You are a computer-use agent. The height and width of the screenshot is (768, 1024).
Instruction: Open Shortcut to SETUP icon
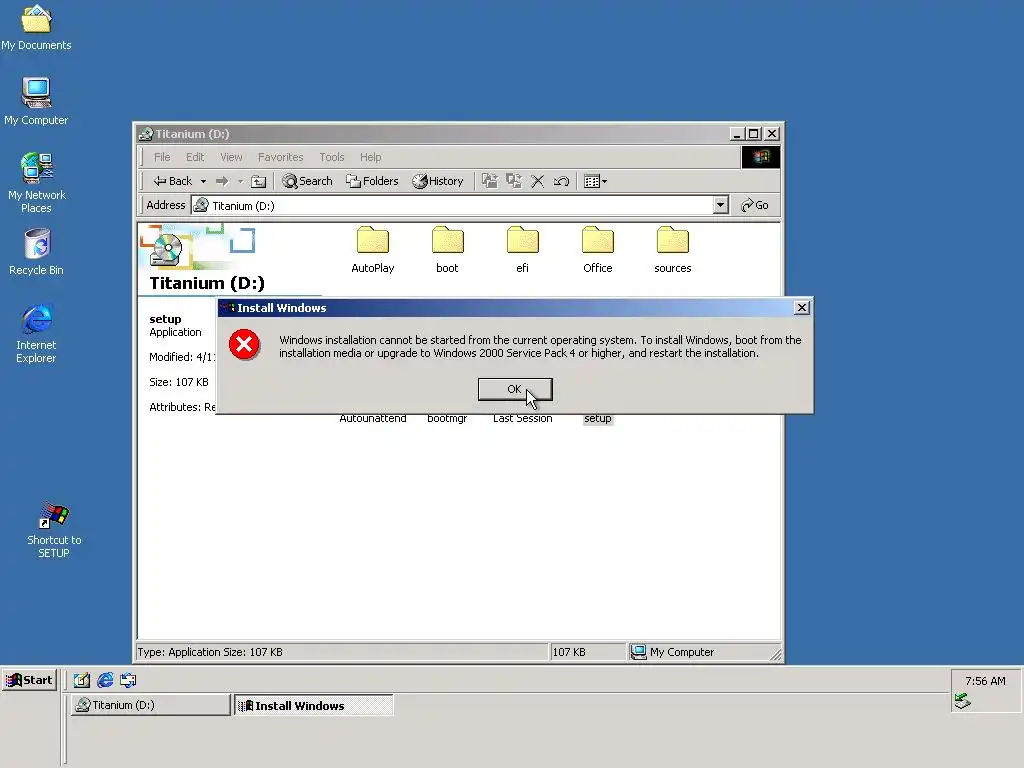[x=54, y=530]
